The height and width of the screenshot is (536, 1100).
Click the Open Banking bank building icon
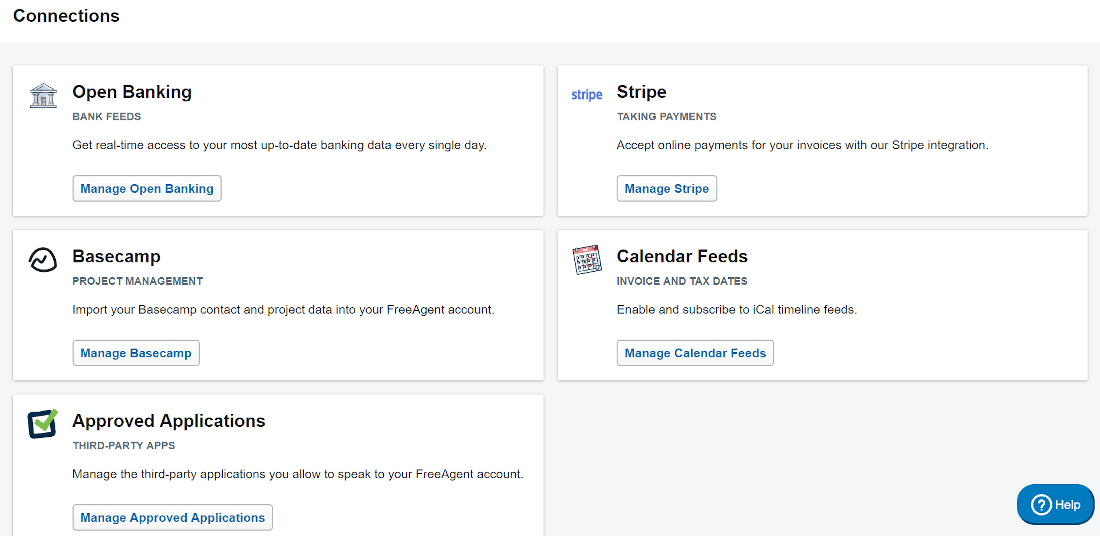43,95
